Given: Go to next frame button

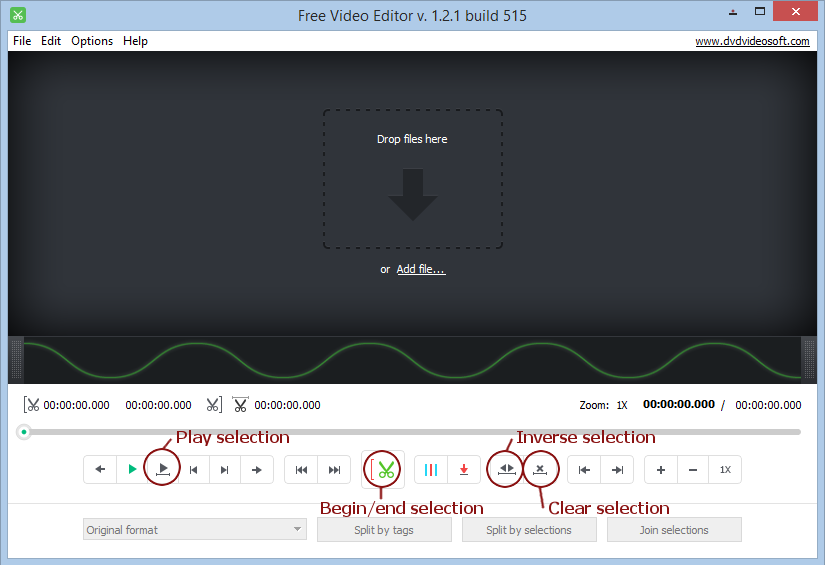Looking at the screenshot, I should tap(225, 469).
